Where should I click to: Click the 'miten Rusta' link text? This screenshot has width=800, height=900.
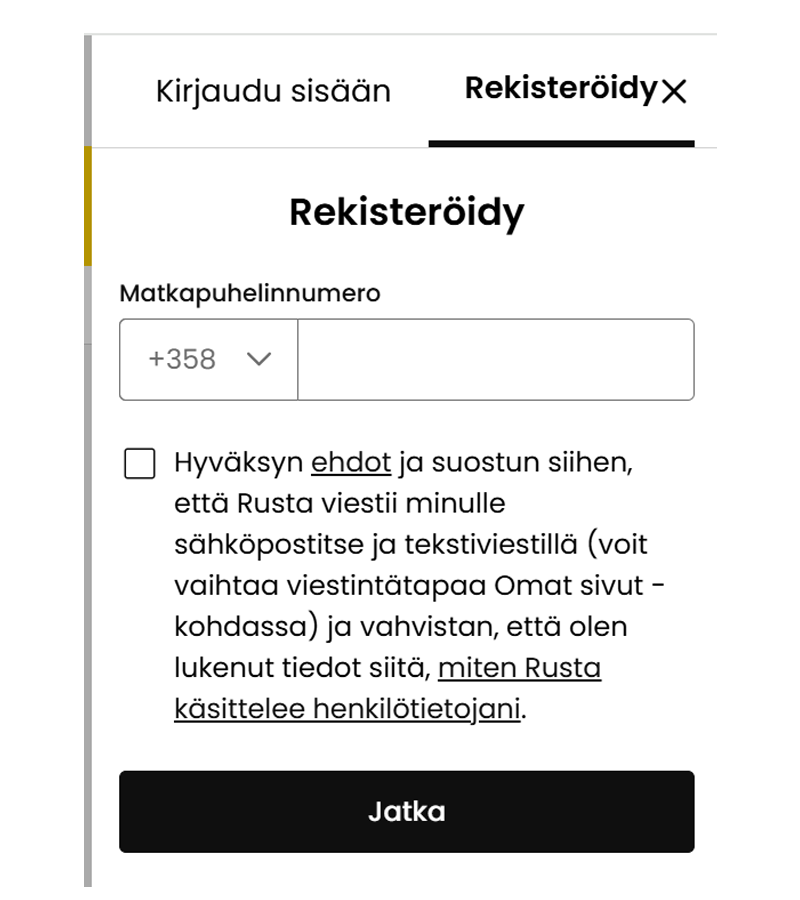(519, 667)
